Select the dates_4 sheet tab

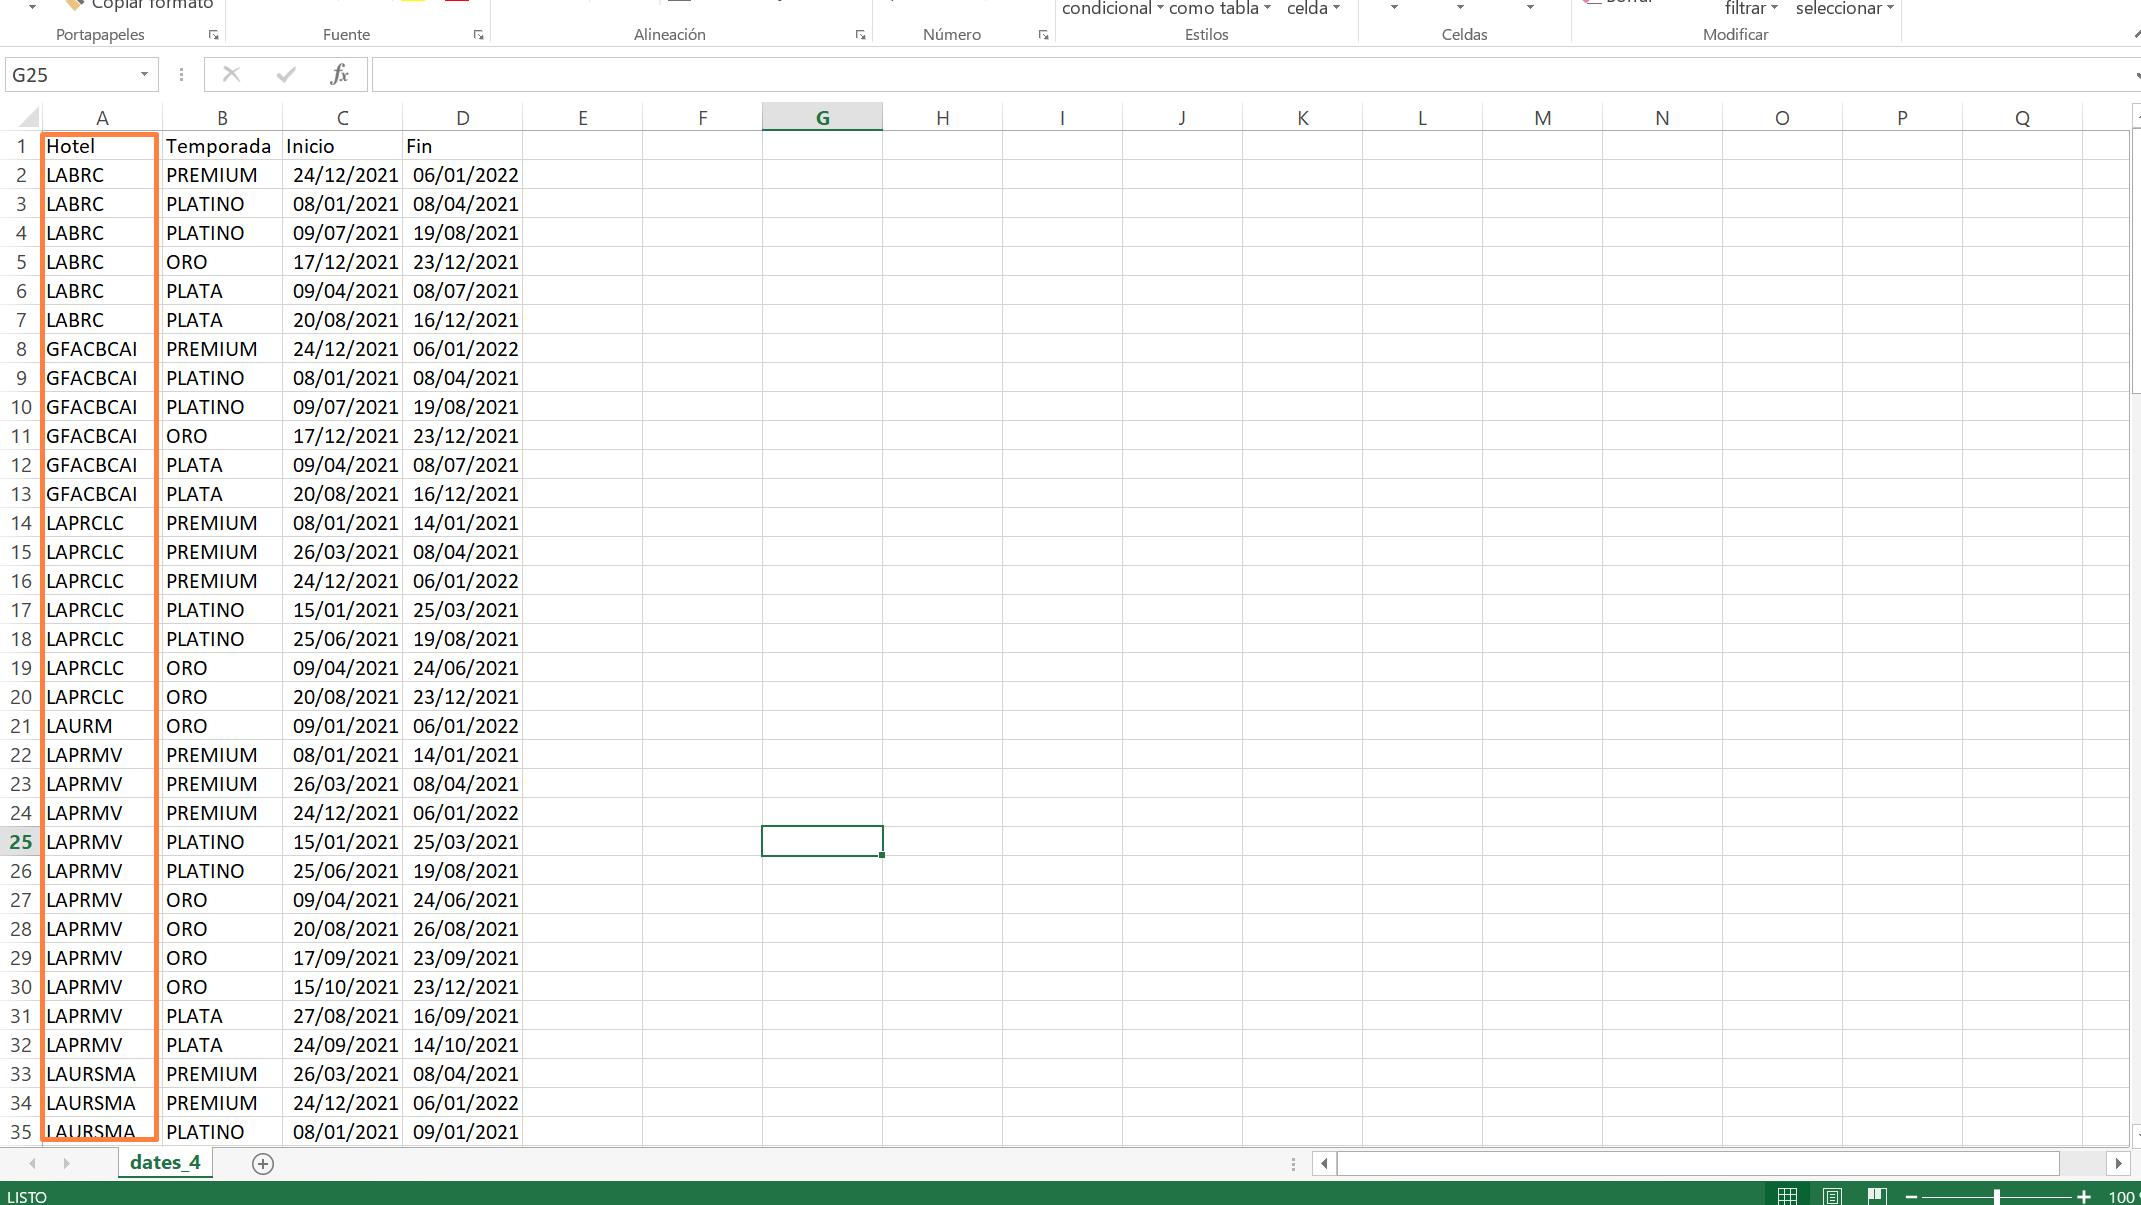click(x=165, y=1162)
